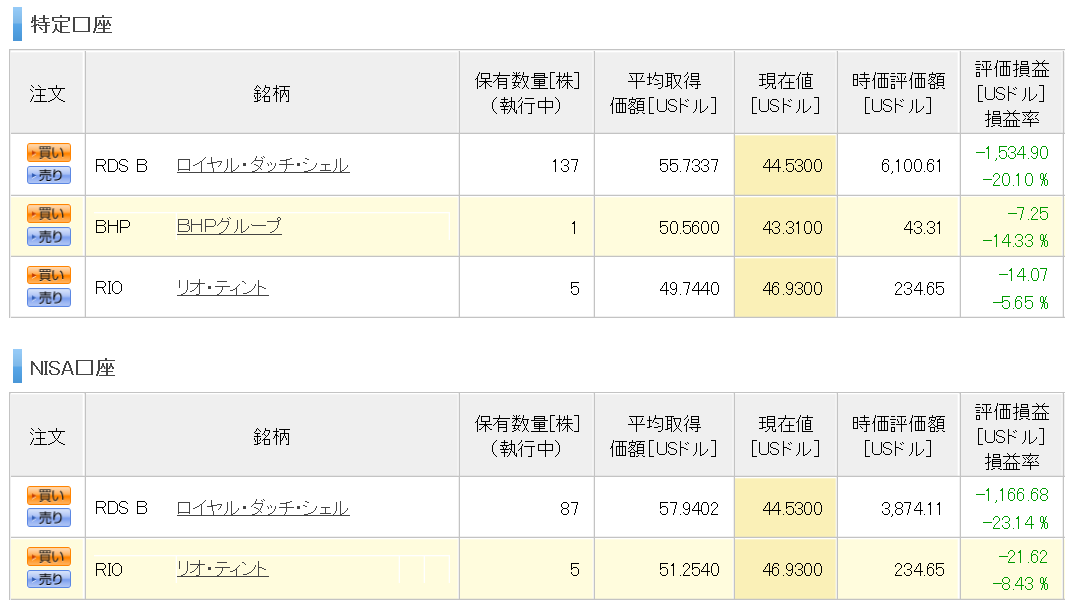Click 買い button for RIO in NISA口座
The image size is (1065, 604).
coord(49,557)
